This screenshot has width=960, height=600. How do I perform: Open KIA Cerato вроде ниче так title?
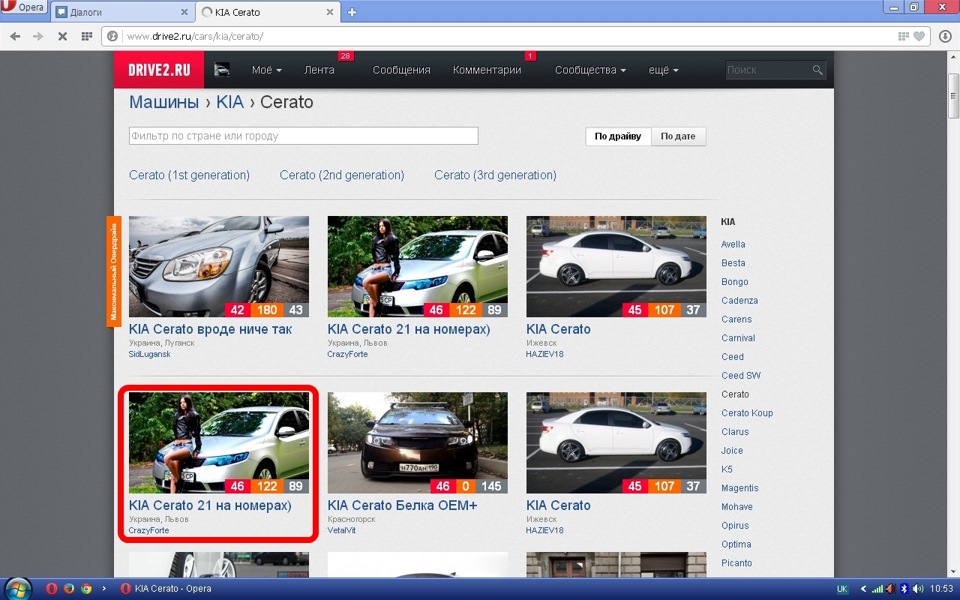click(x=210, y=329)
